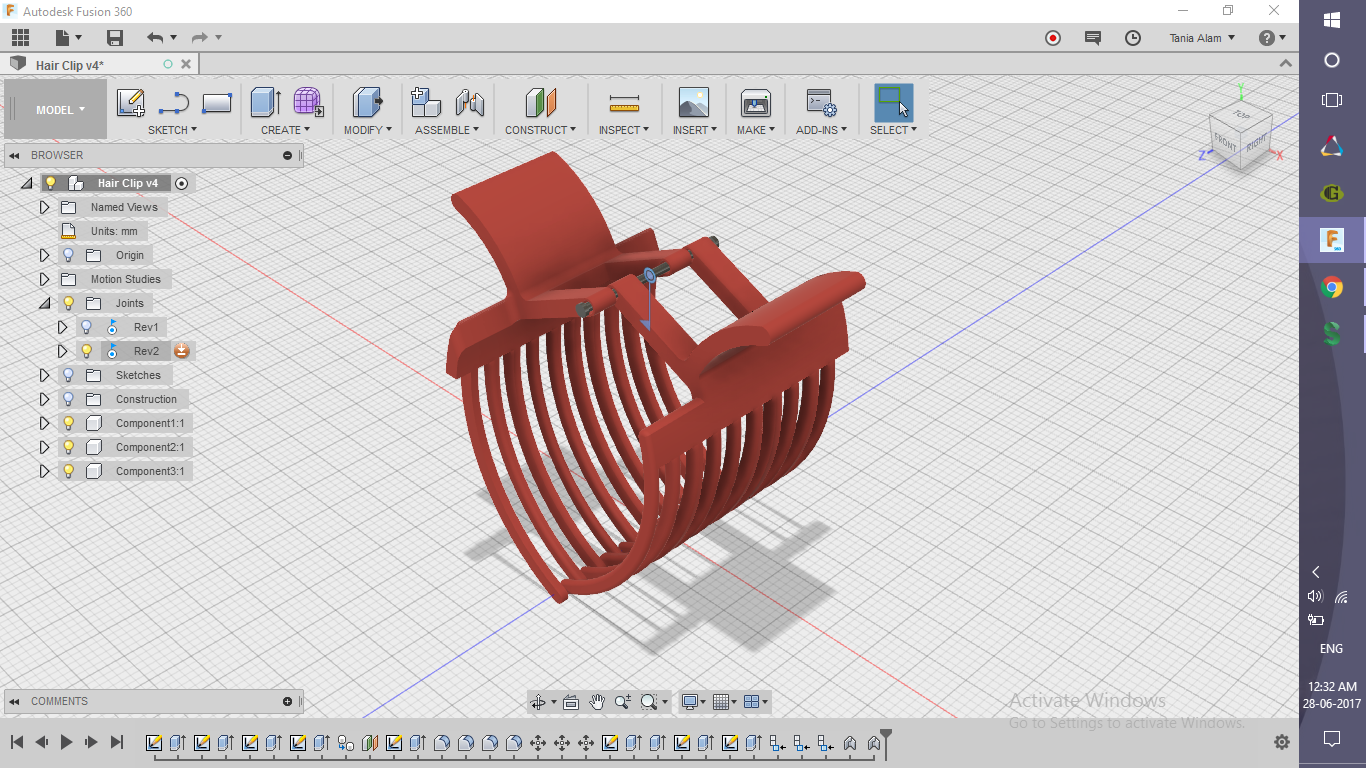Expand the Motion Studies folder
1366x768 pixels.
coord(44,279)
